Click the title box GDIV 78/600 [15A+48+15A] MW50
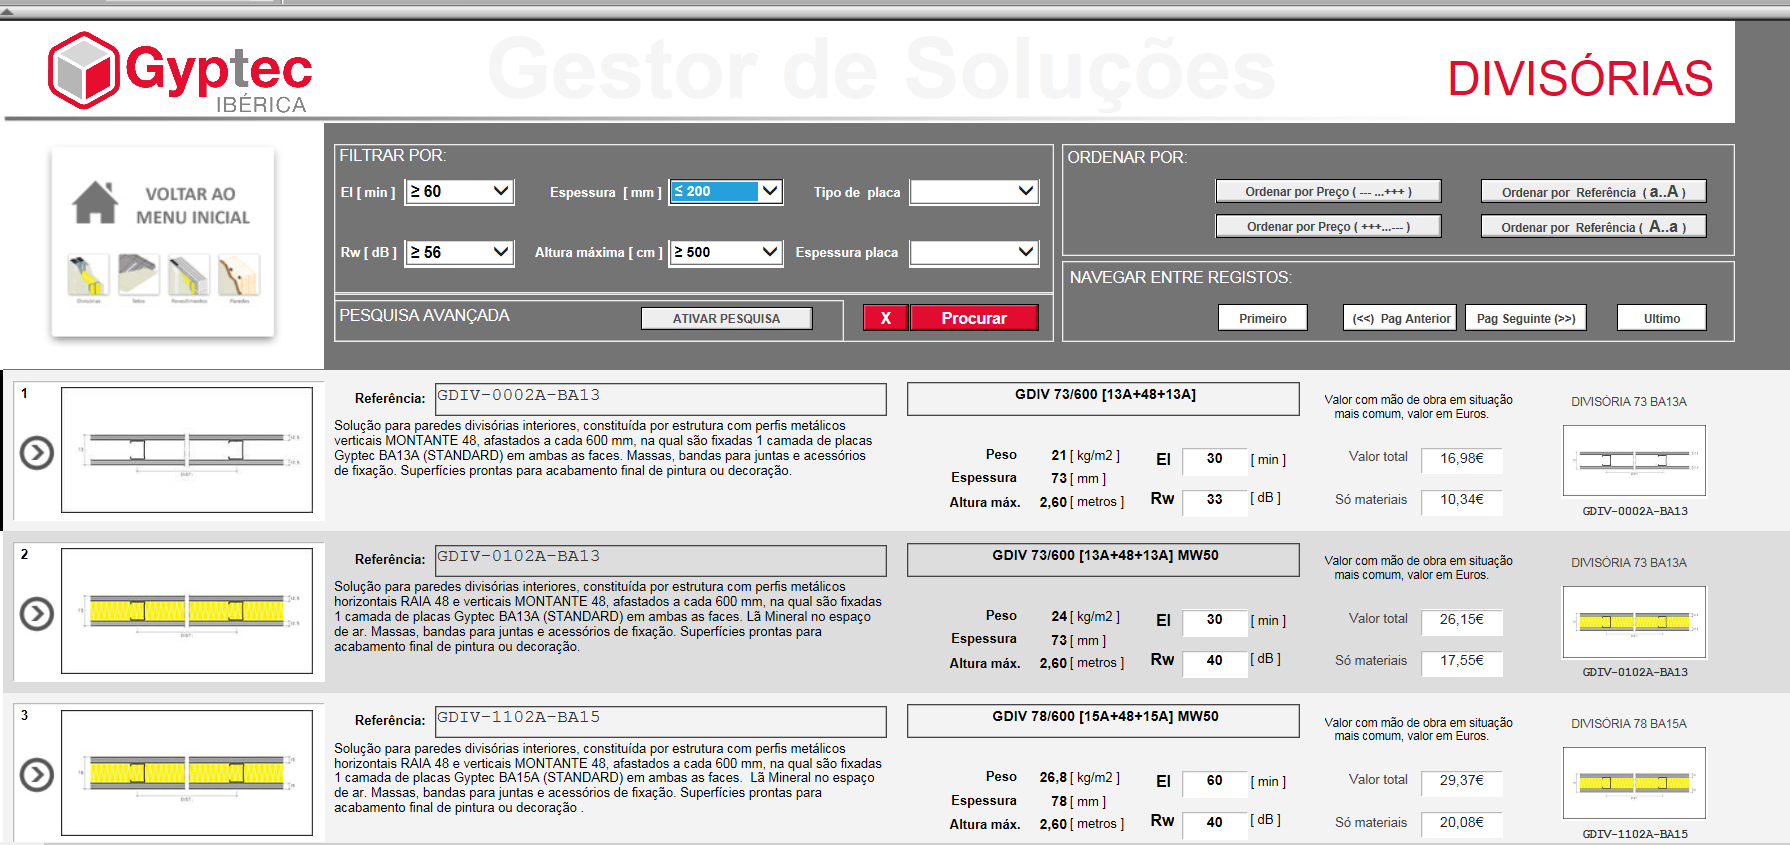The width and height of the screenshot is (1790, 845). pos(1103,720)
